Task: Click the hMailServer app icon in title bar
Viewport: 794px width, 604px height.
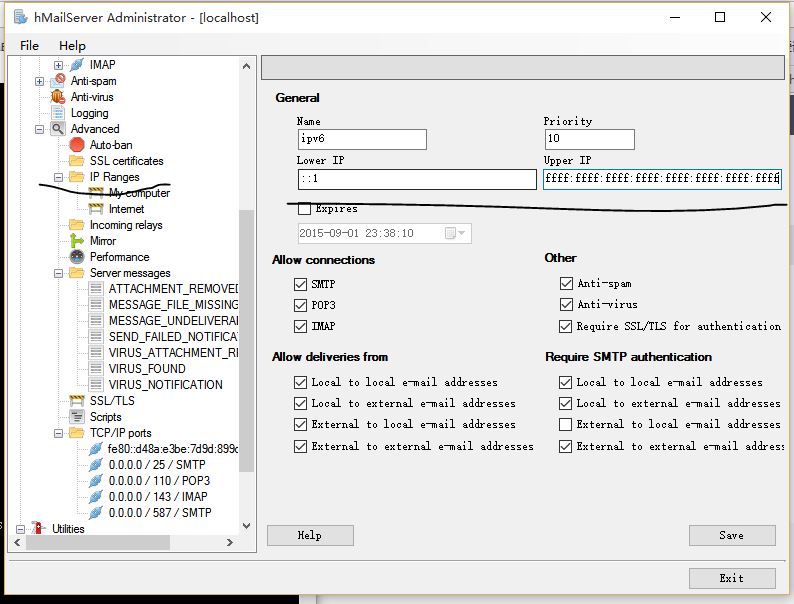Action: [20, 17]
